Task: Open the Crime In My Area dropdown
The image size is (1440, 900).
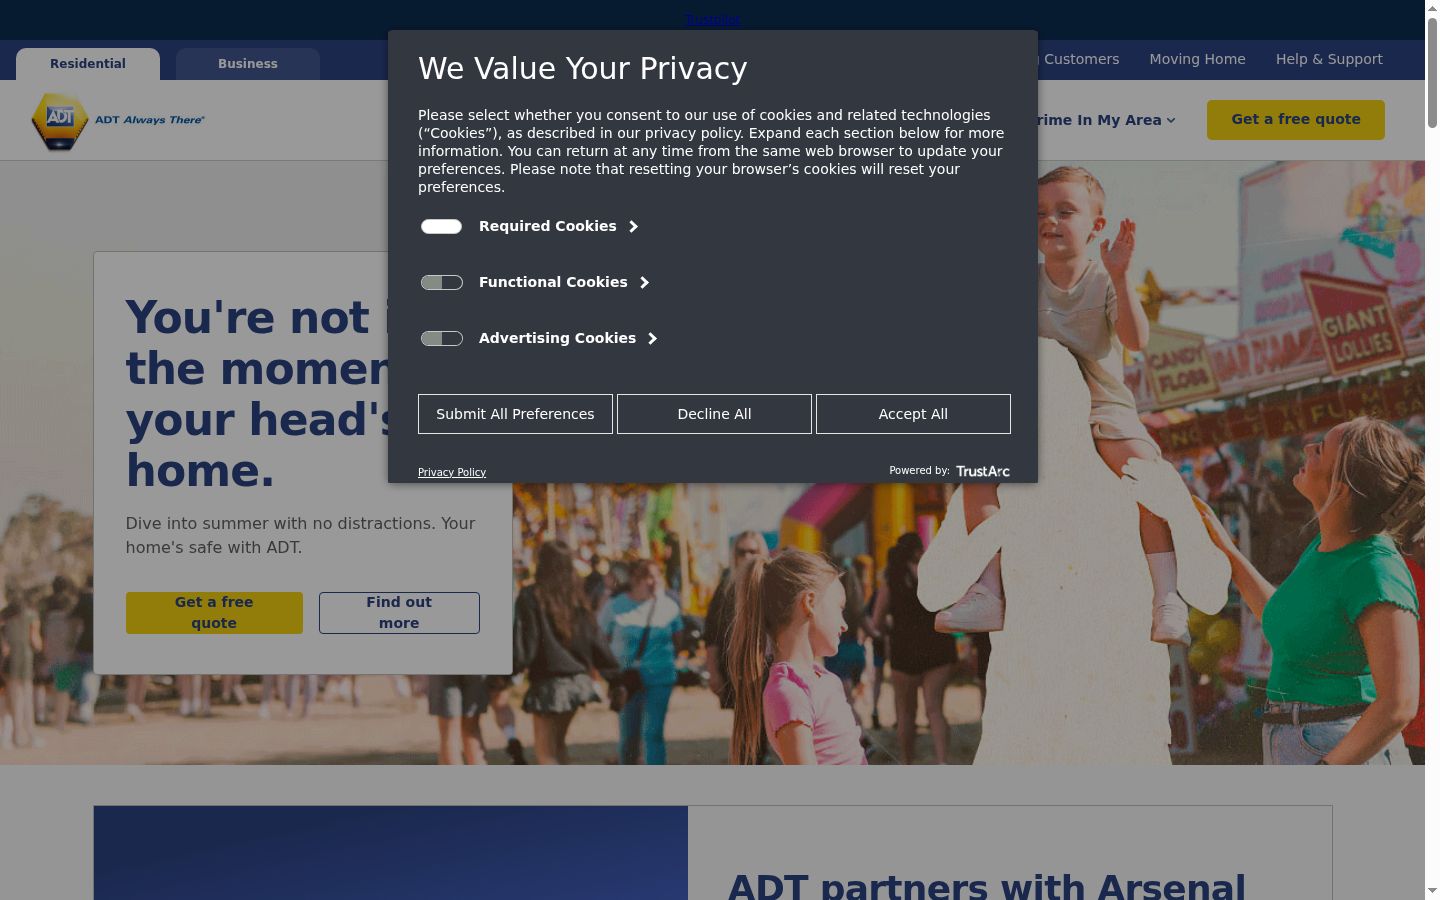Action: pyautogui.click(x=1107, y=120)
